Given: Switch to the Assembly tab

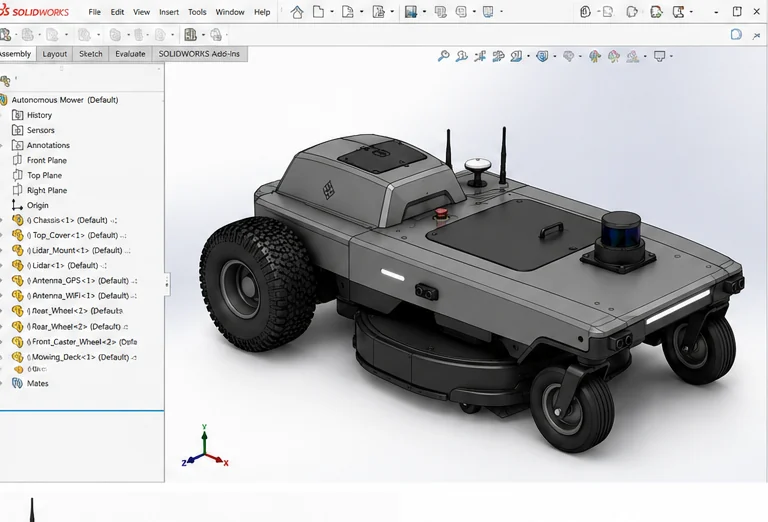Looking at the screenshot, I should point(17,54).
